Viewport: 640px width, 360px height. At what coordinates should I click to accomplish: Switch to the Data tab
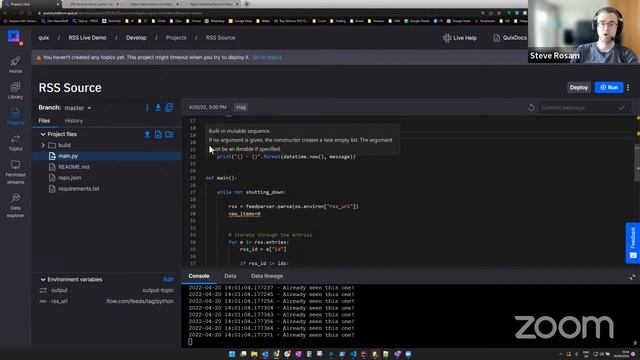pyautogui.click(x=230, y=276)
